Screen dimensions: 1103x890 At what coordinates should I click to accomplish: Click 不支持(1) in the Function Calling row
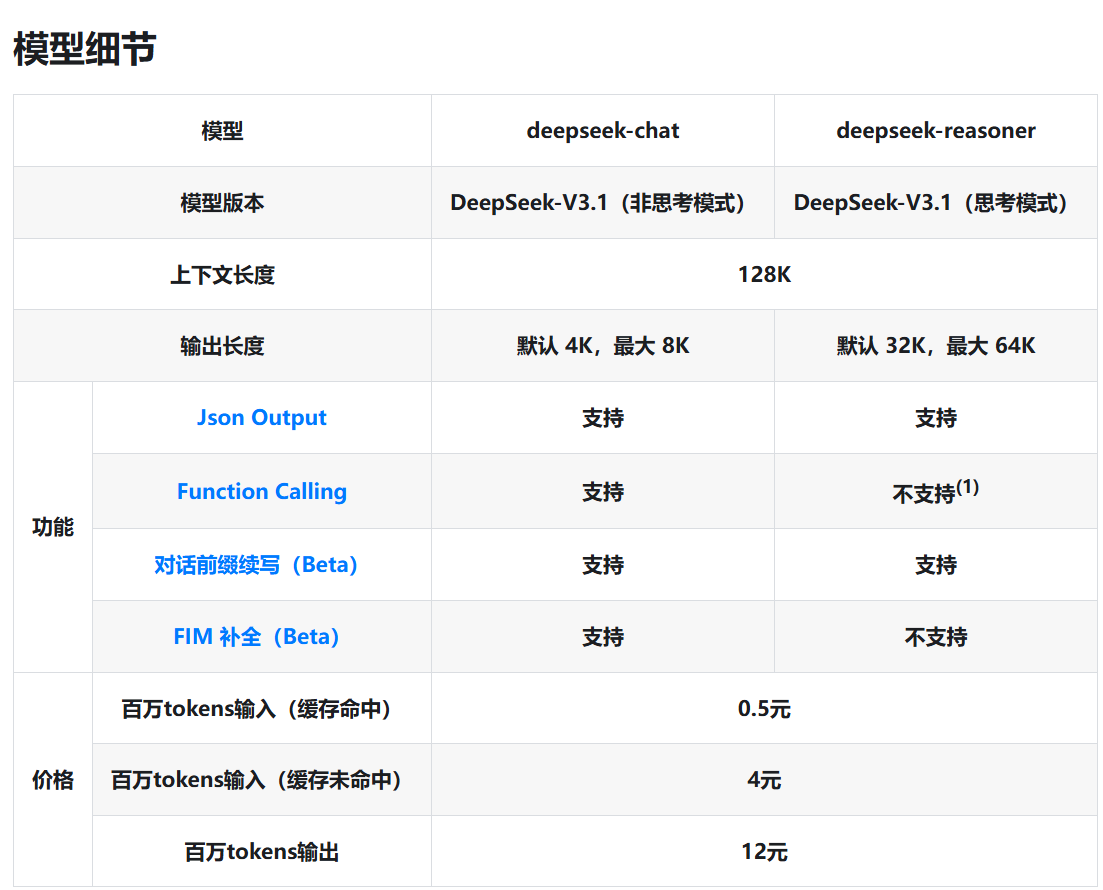point(936,491)
